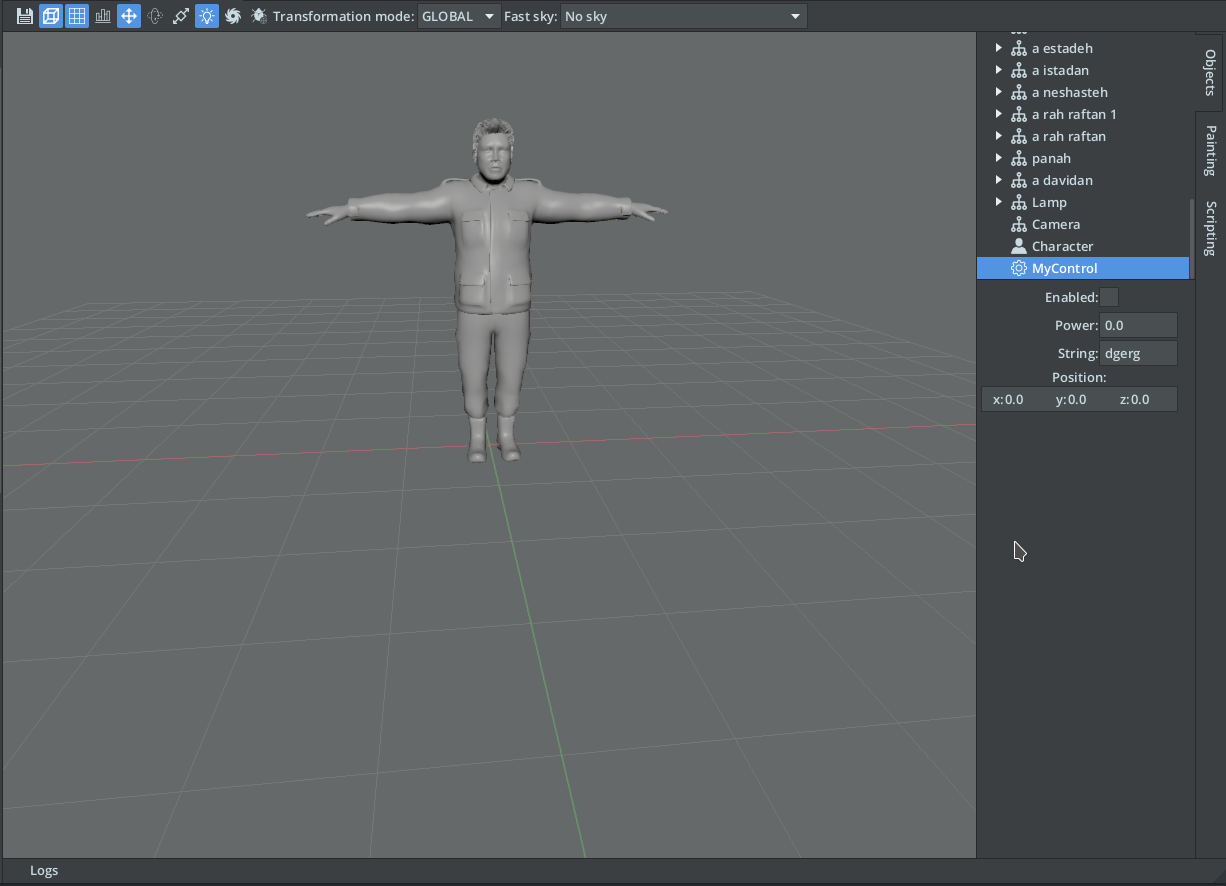The image size is (1226, 886).
Task: Click the swirl effect icon in toolbar
Action: click(233, 16)
